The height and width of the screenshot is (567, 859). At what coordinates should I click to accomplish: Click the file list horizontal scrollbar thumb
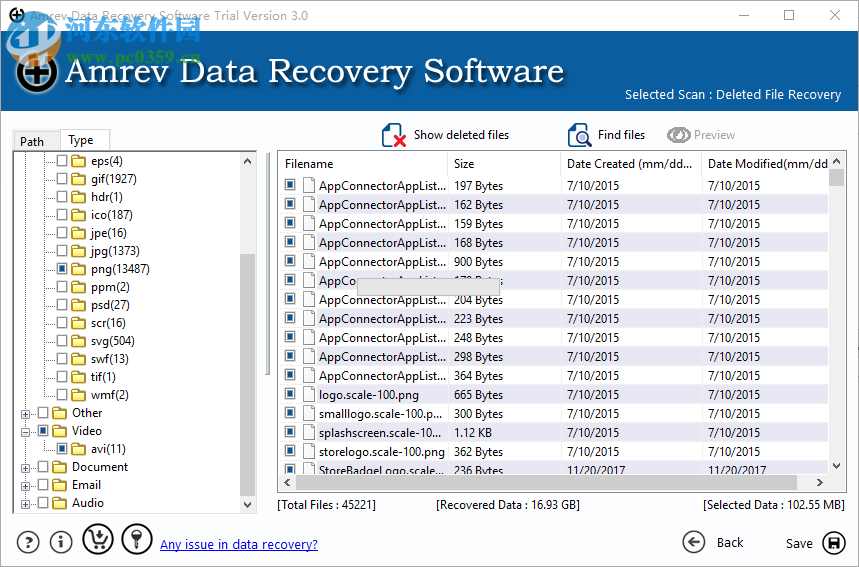tap(547, 483)
